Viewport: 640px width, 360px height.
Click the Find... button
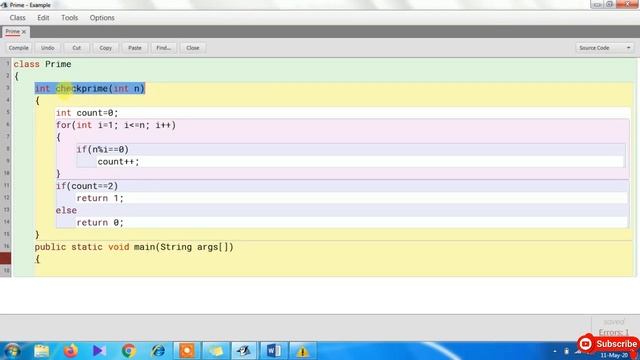[164, 48]
